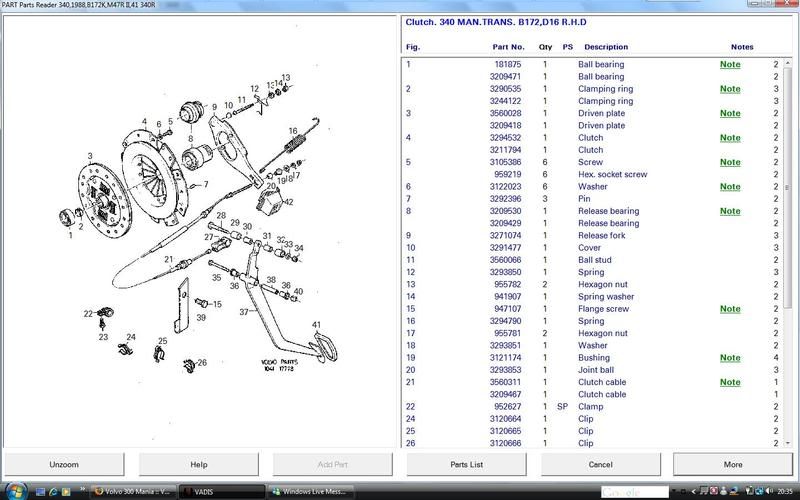Click the Show Desktop quick launch icon
Image resolution: width=800 pixels, height=500 pixels.
(41, 492)
